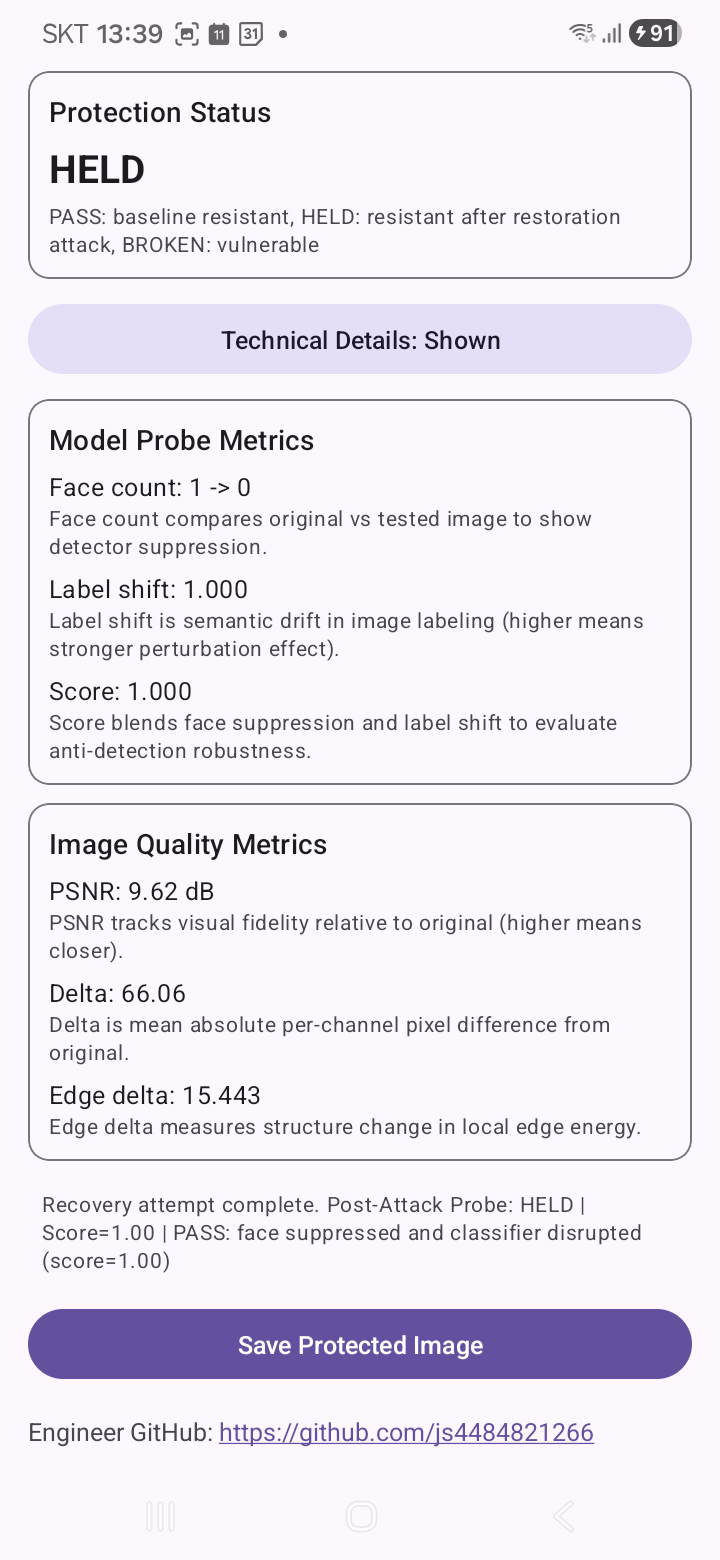Viewport: 720px width, 1560px height.
Task: Tap the Edge delta metric row
Action: (x=155, y=1096)
